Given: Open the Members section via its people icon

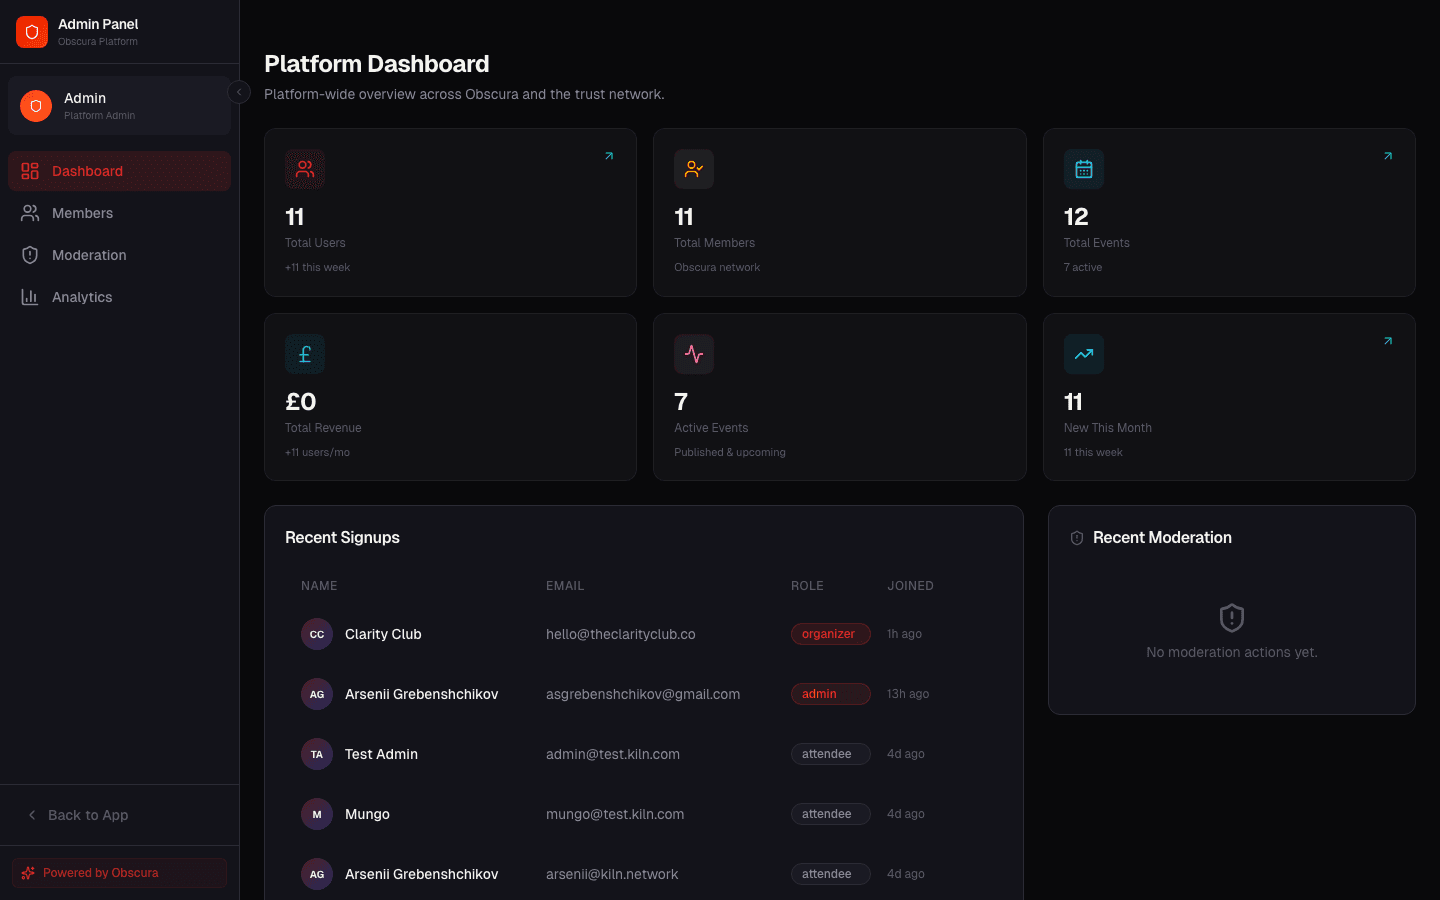Looking at the screenshot, I should point(31,213).
